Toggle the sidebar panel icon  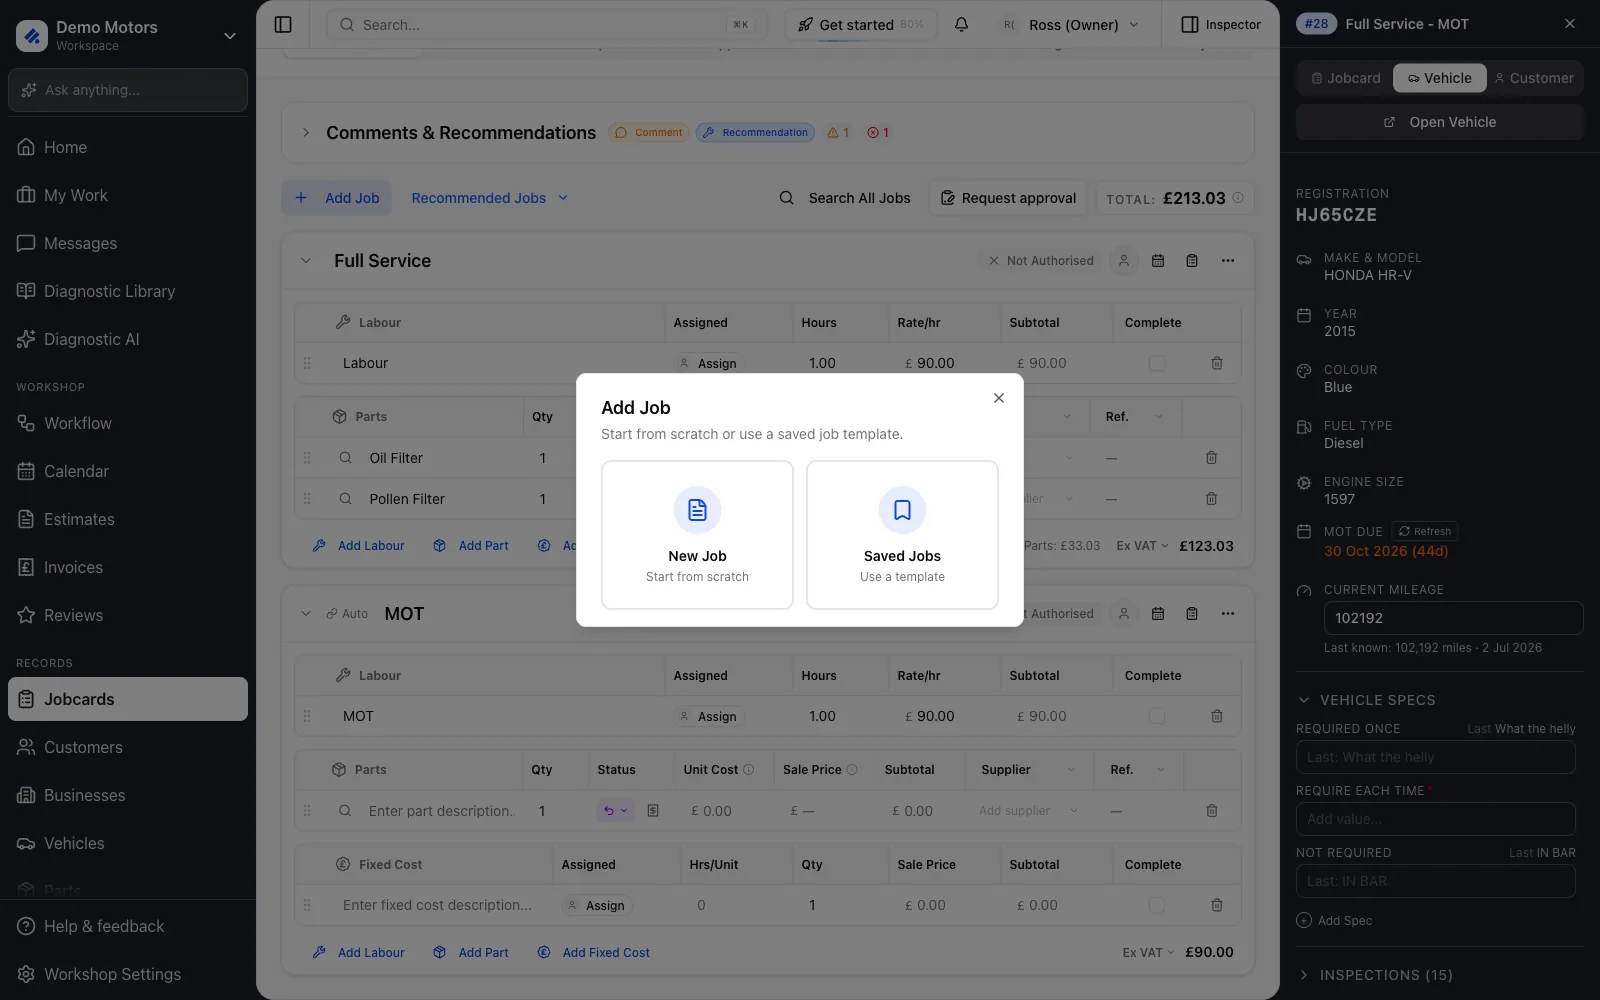click(283, 25)
